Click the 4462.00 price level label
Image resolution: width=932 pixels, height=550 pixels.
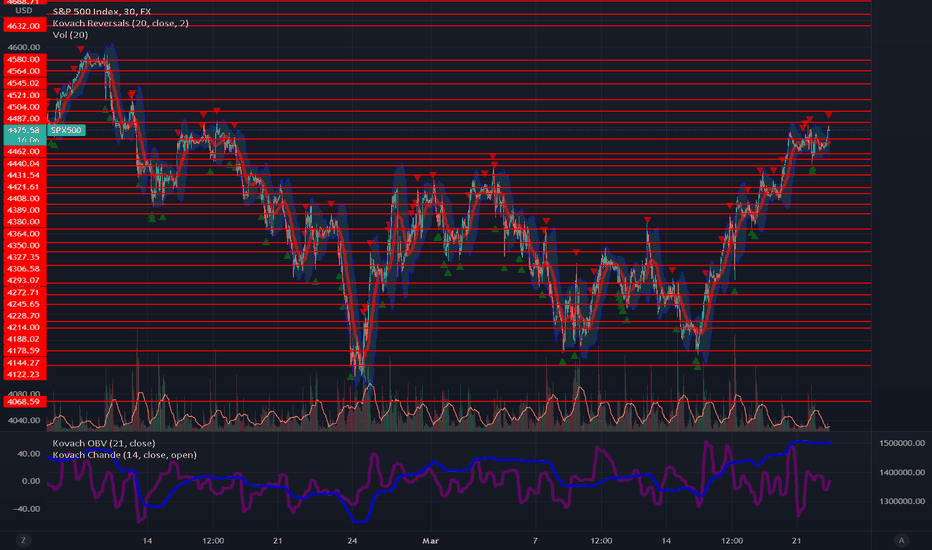coord(24,152)
